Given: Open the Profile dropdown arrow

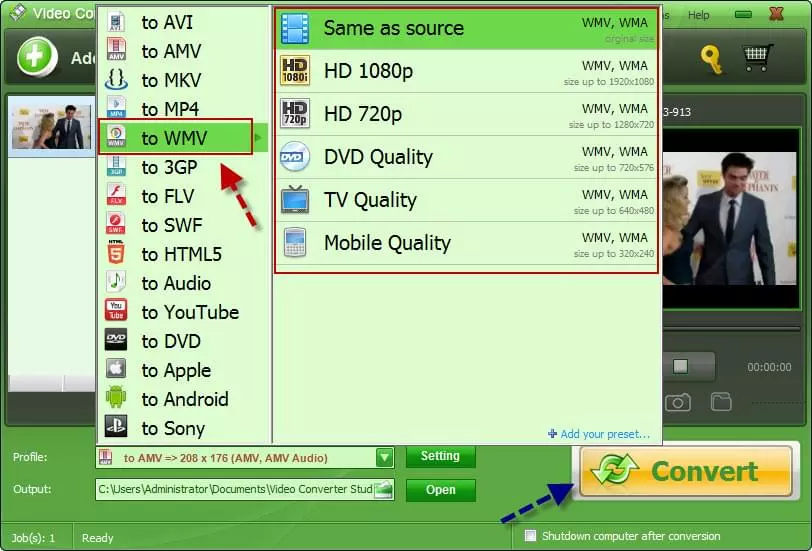Looking at the screenshot, I should (x=385, y=457).
